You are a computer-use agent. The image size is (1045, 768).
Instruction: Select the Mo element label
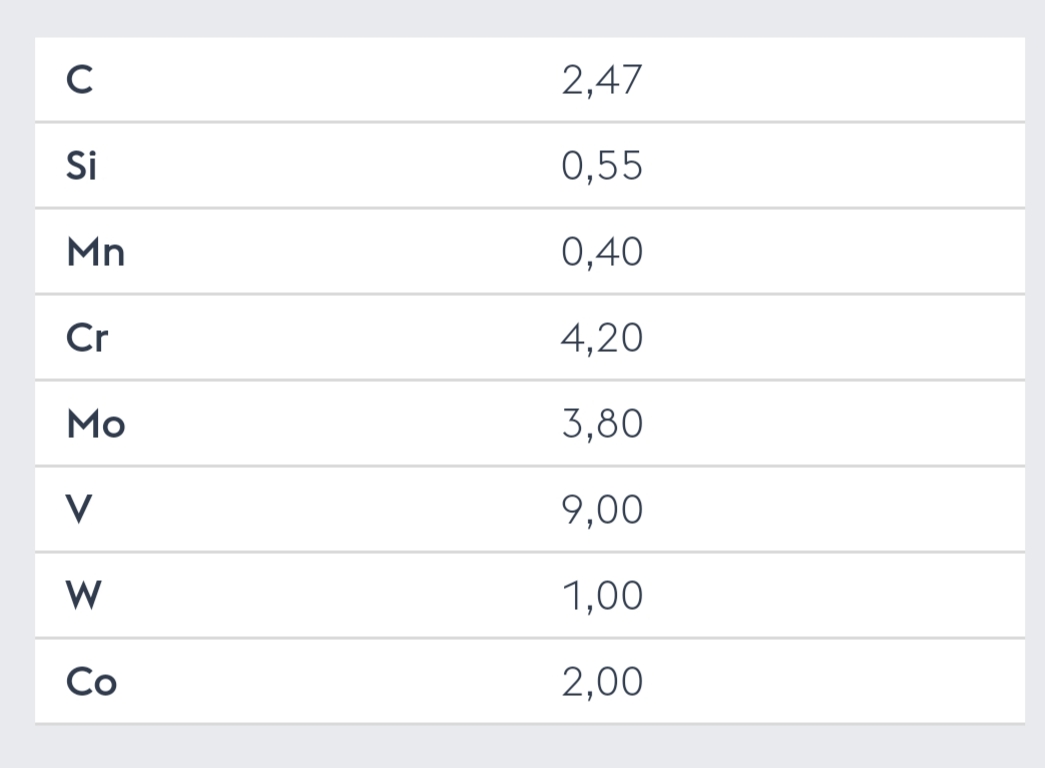[x=96, y=424]
